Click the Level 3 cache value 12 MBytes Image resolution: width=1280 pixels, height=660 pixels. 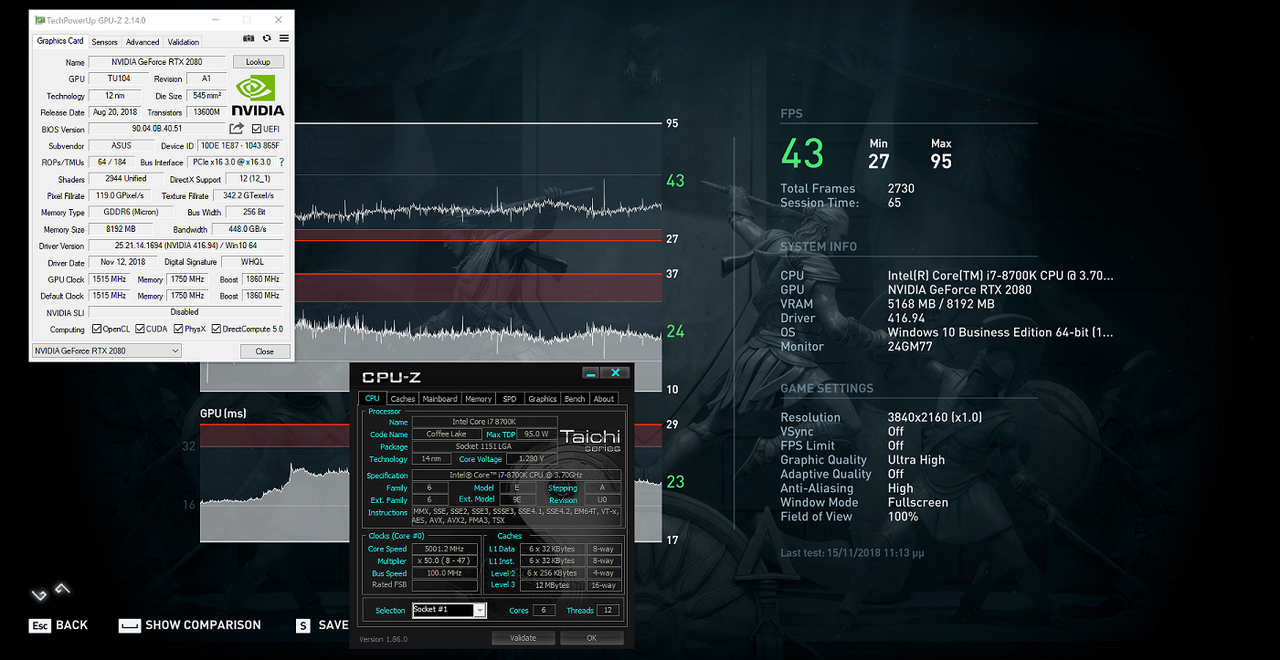pyautogui.click(x=552, y=585)
